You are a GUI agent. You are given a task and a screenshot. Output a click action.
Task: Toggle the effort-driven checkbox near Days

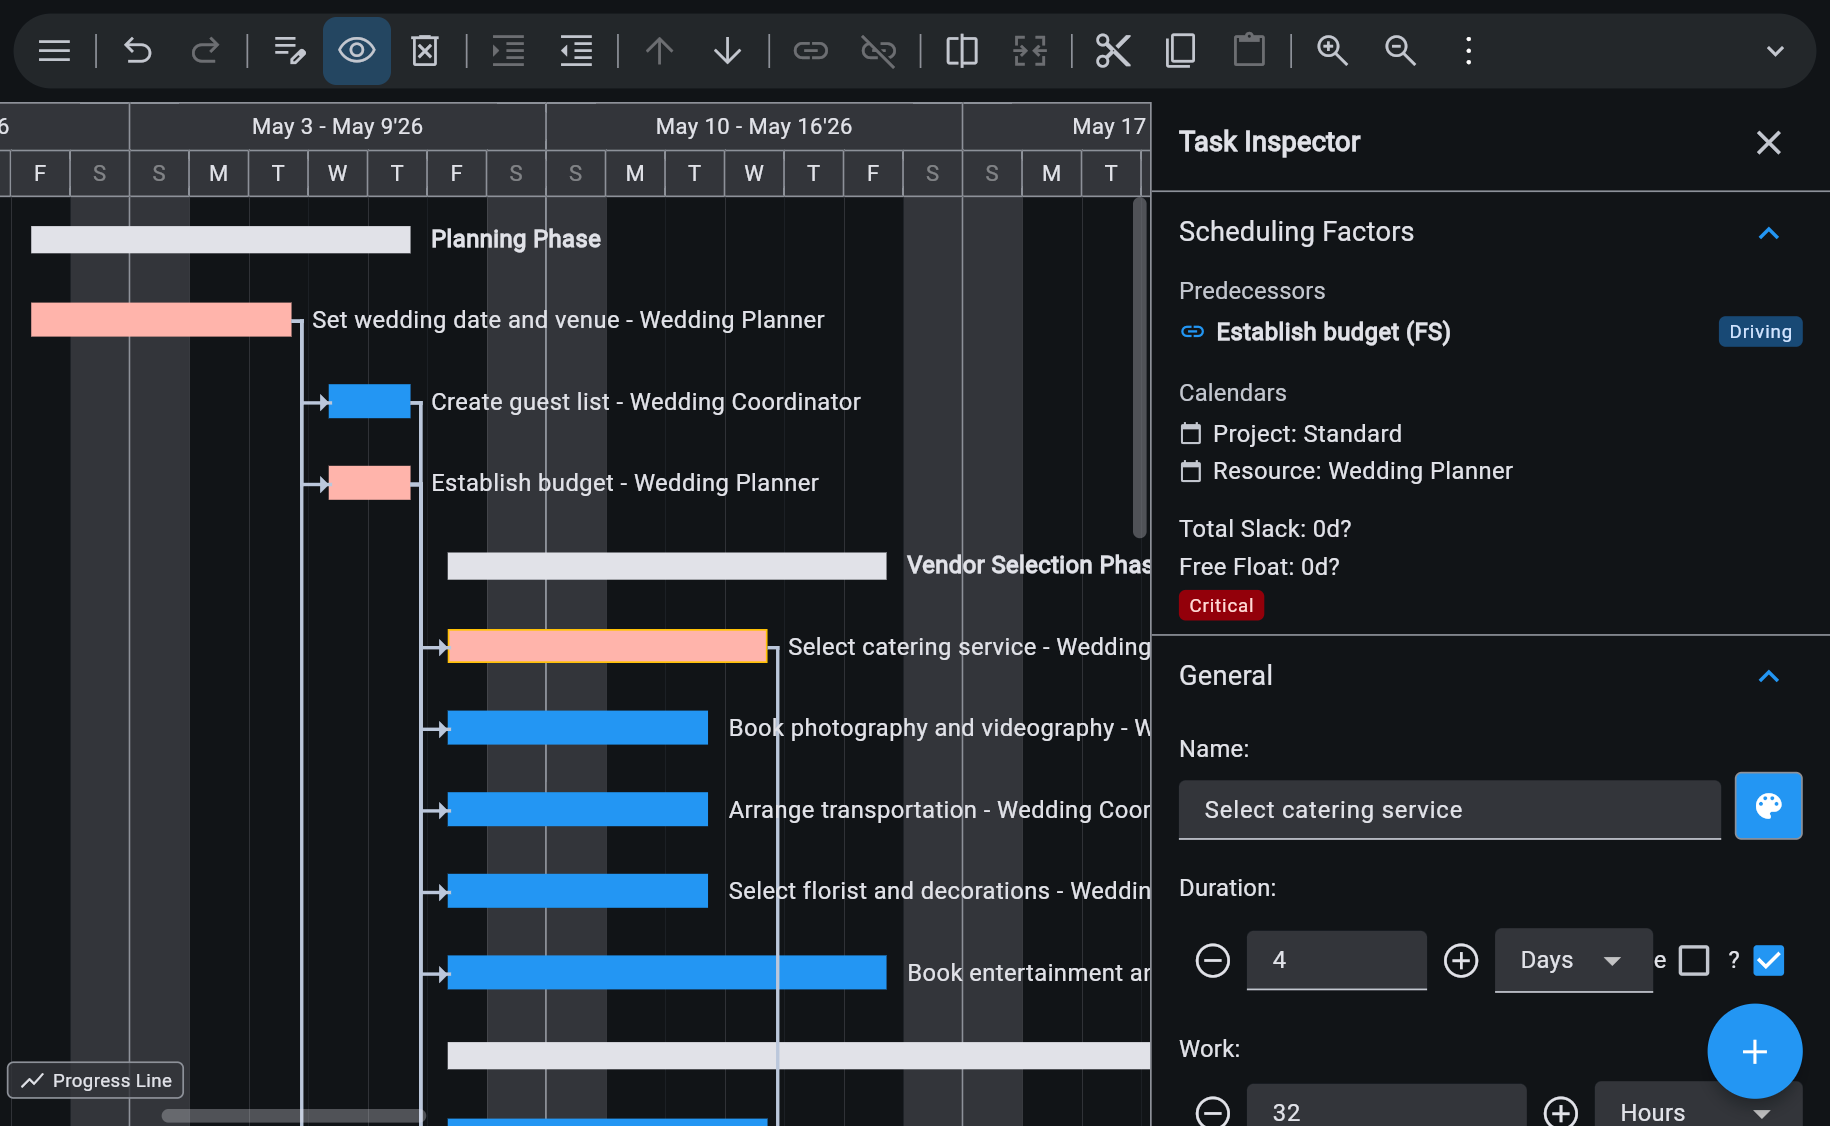pyautogui.click(x=1694, y=960)
